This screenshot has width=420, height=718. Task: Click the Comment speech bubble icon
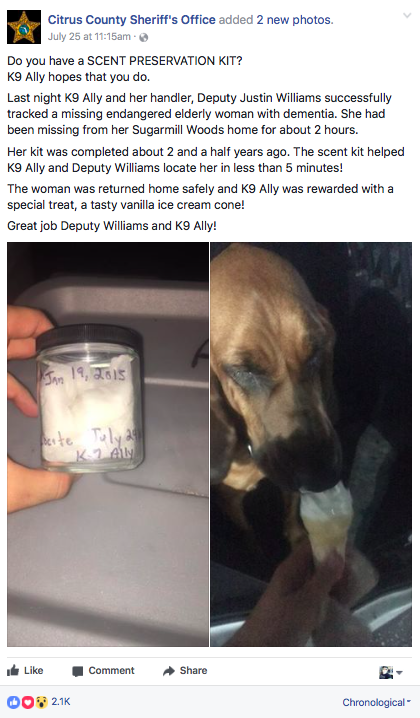[x=78, y=671]
